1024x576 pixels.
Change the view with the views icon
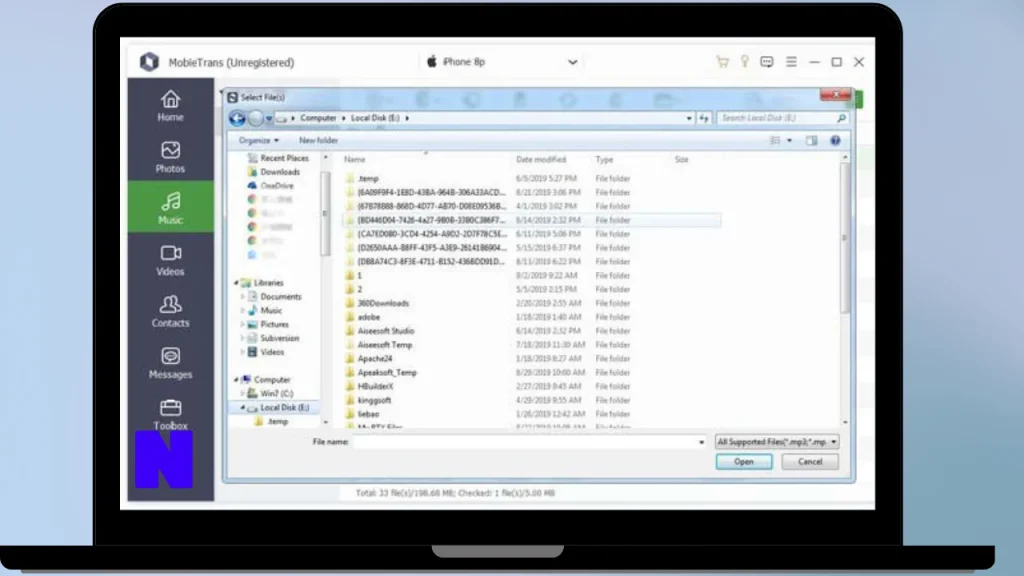pyautogui.click(x=775, y=140)
